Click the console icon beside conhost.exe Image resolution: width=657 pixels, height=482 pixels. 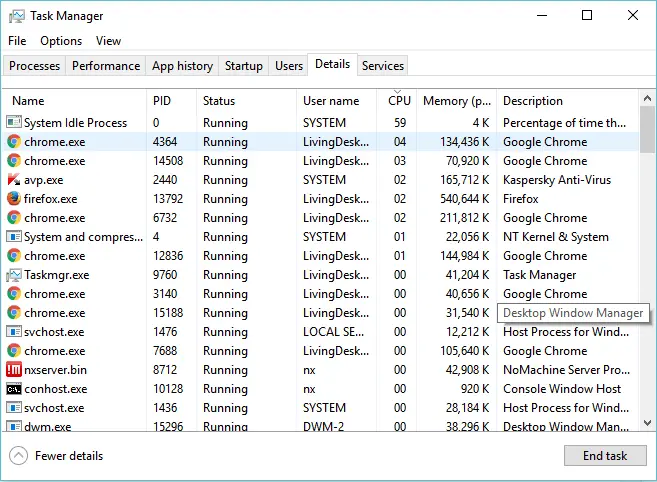[x=14, y=389]
